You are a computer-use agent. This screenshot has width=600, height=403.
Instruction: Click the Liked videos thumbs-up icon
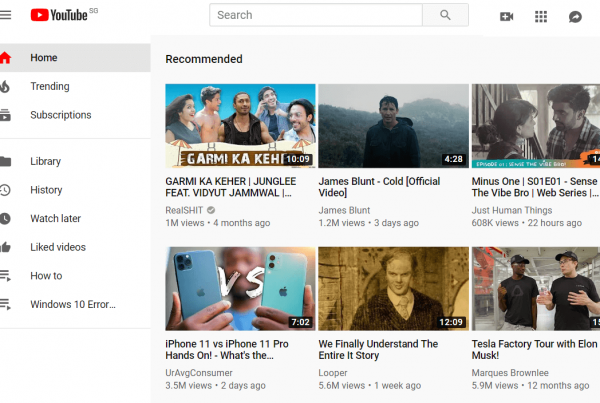(x=5, y=247)
